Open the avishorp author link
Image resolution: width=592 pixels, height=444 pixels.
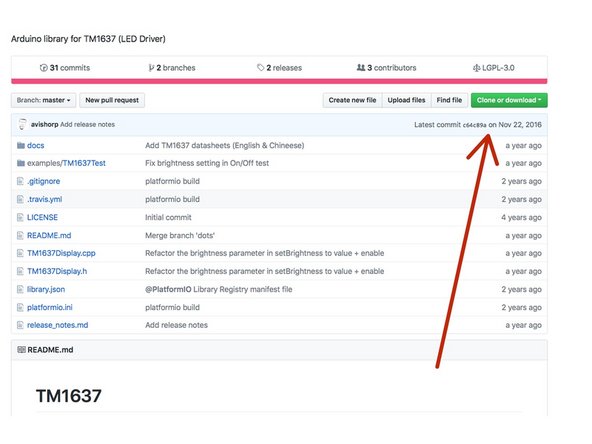tap(45, 125)
